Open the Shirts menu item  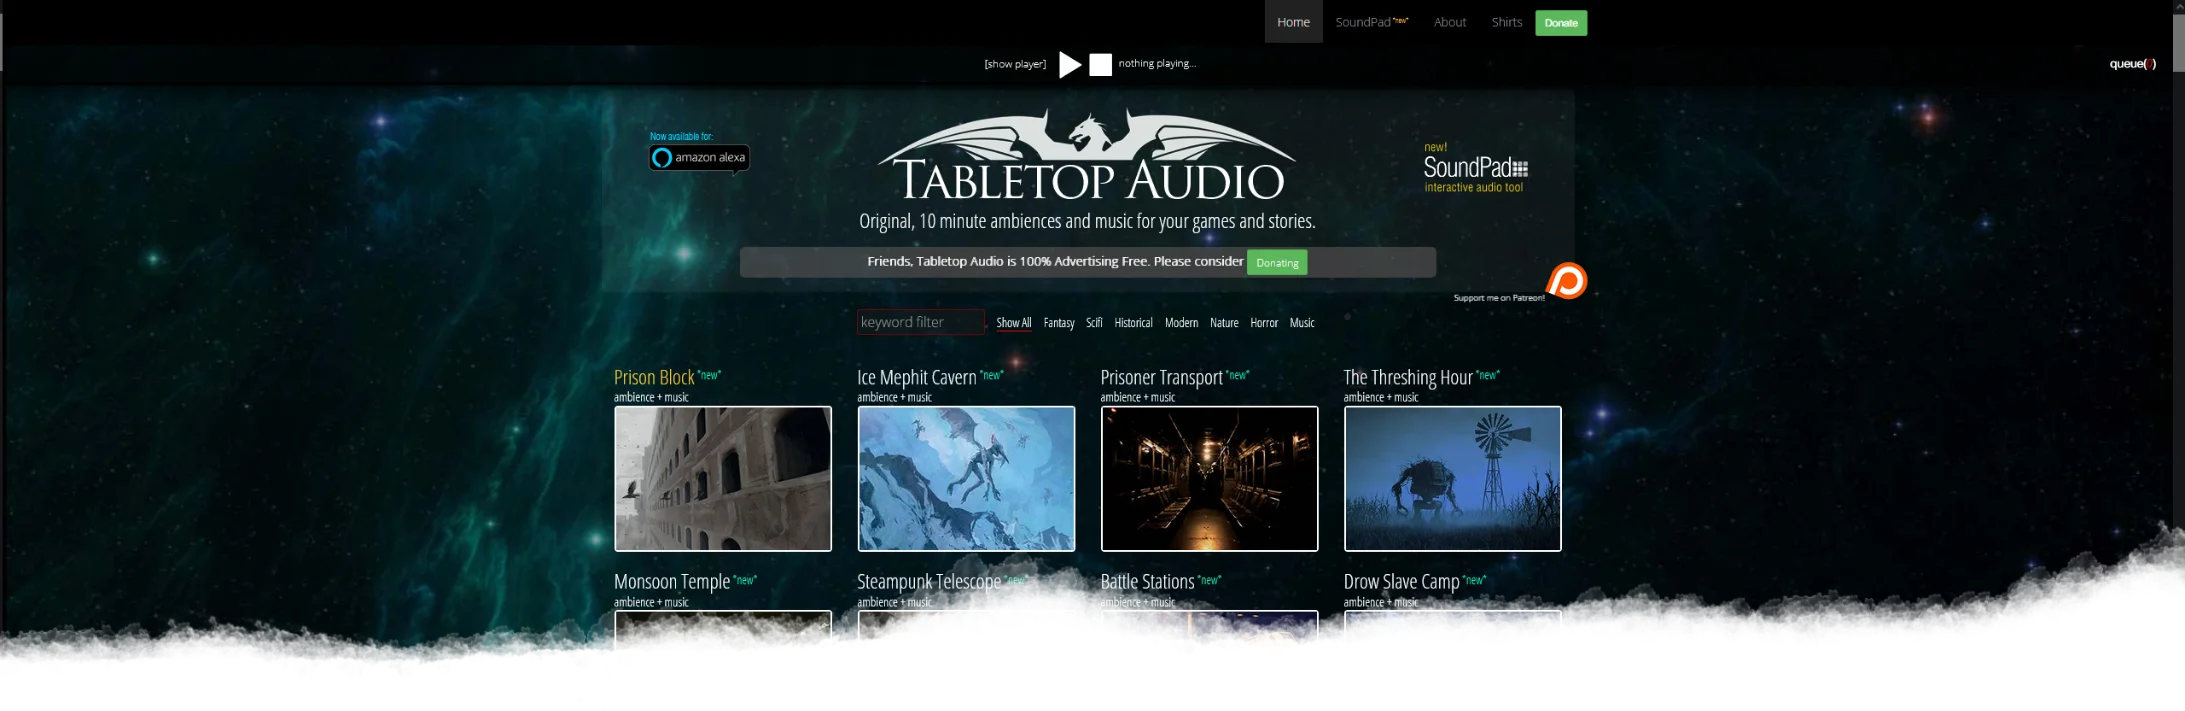point(1506,22)
